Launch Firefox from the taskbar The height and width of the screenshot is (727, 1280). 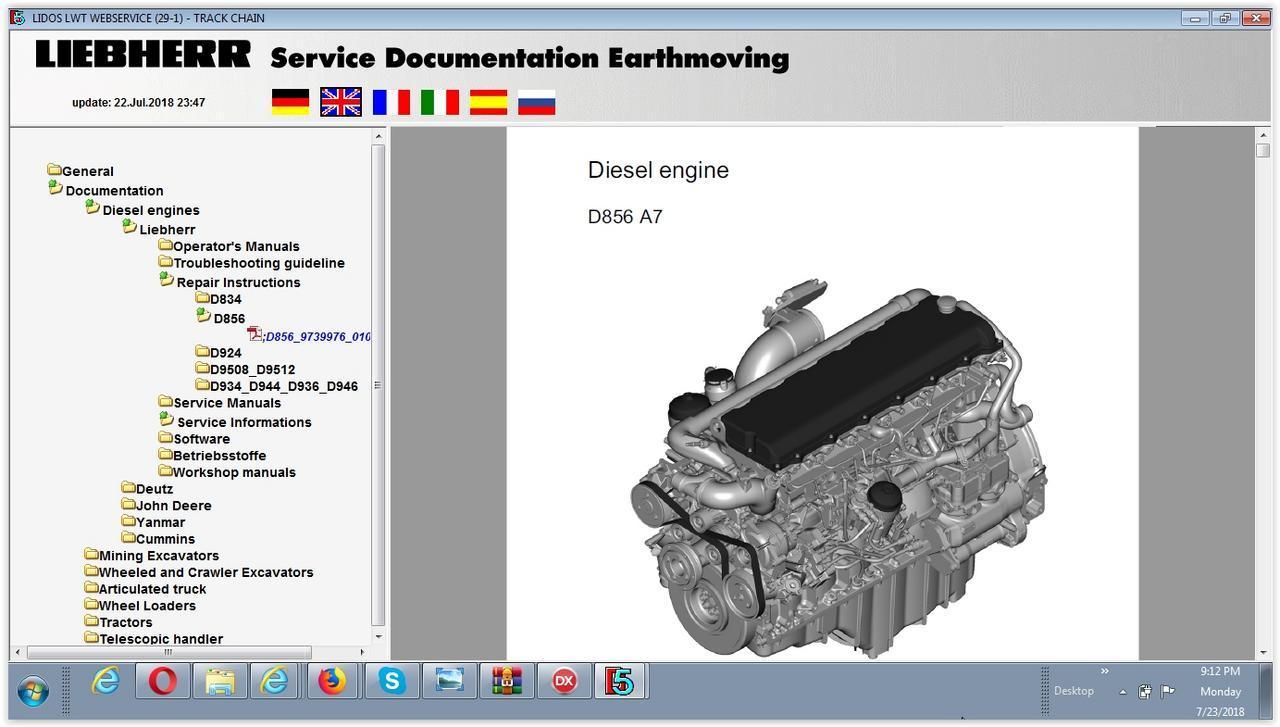[332, 682]
